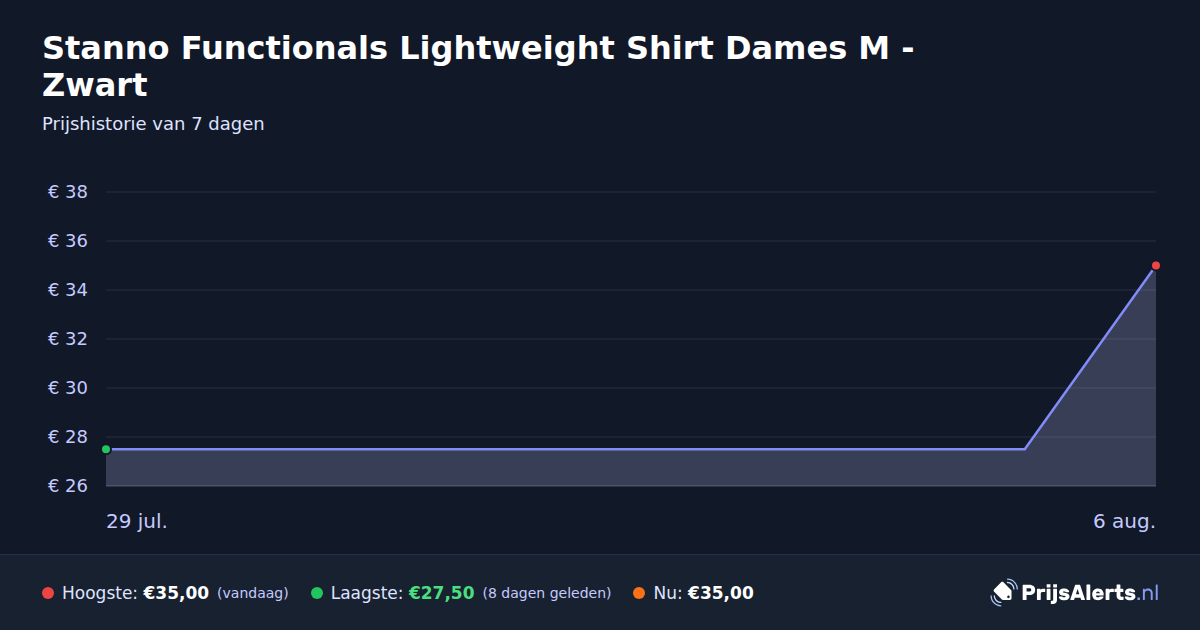Click the € 38 axis label
Screen dimensions: 1200x630
[68, 192]
